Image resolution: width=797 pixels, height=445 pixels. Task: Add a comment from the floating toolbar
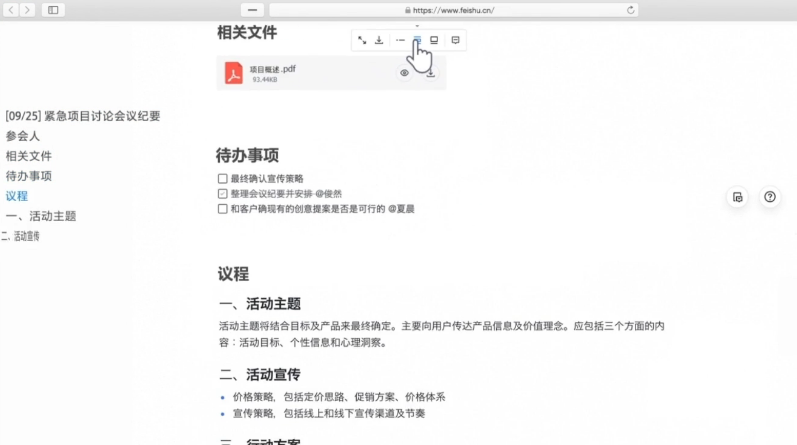point(455,40)
